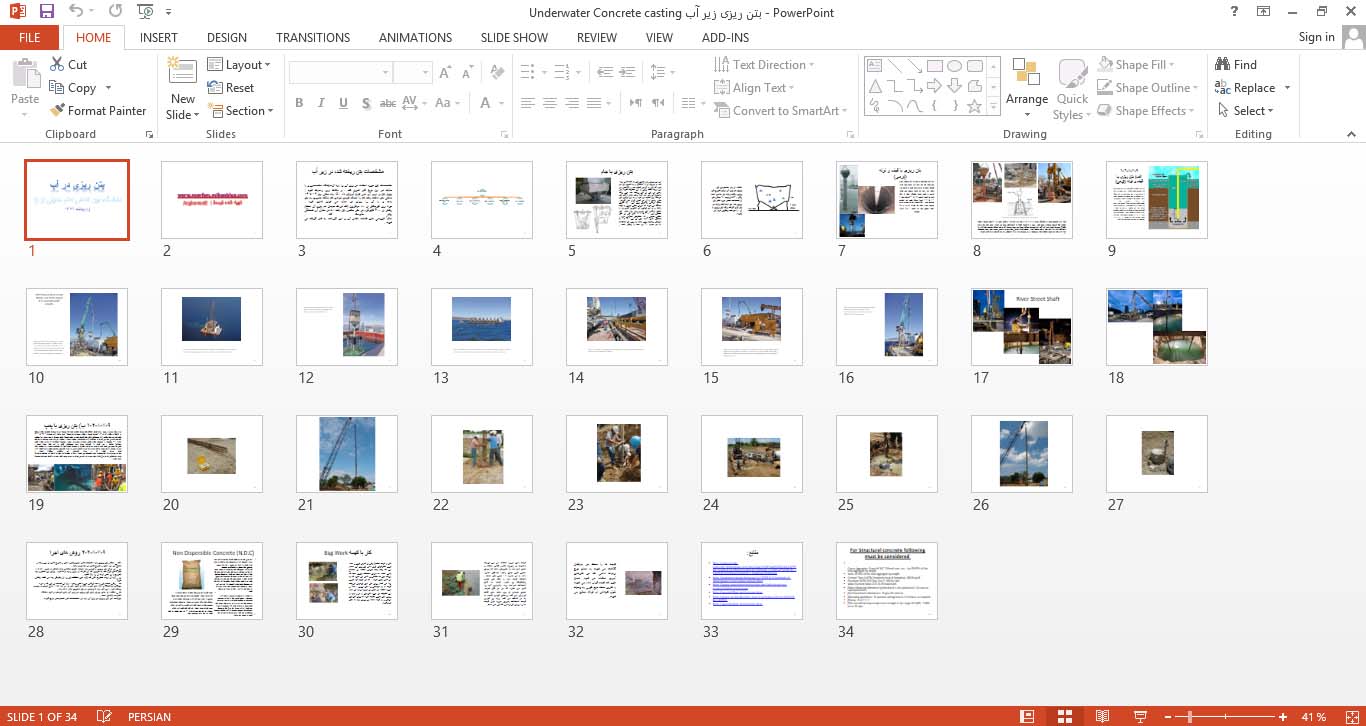Expand the Select dropdown in Editing
Viewport: 1366px width, 726px height.
pyautogui.click(x=1245, y=111)
